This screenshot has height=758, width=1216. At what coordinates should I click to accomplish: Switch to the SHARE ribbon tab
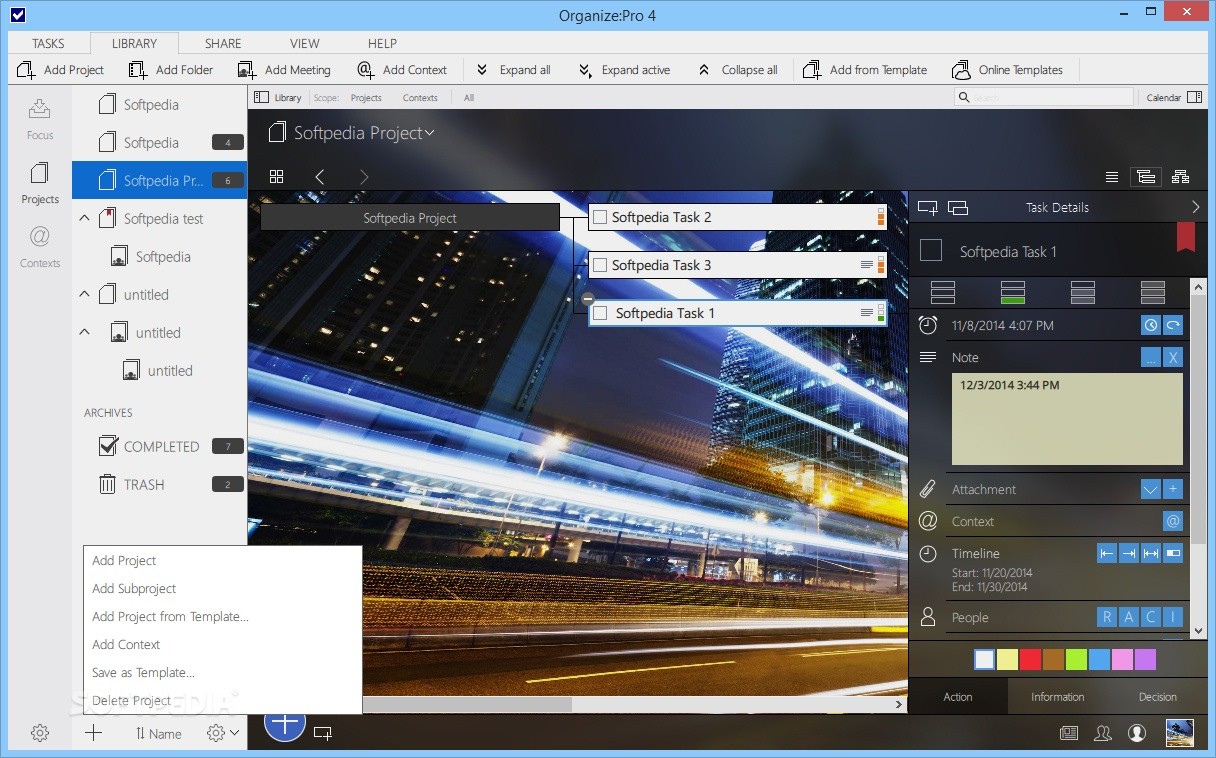click(x=223, y=43)
